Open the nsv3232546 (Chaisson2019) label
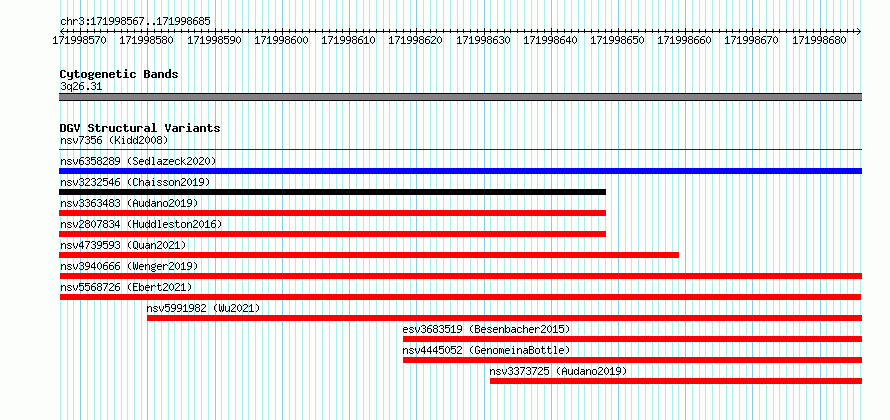The image size is (890, 420). [135, 182]
